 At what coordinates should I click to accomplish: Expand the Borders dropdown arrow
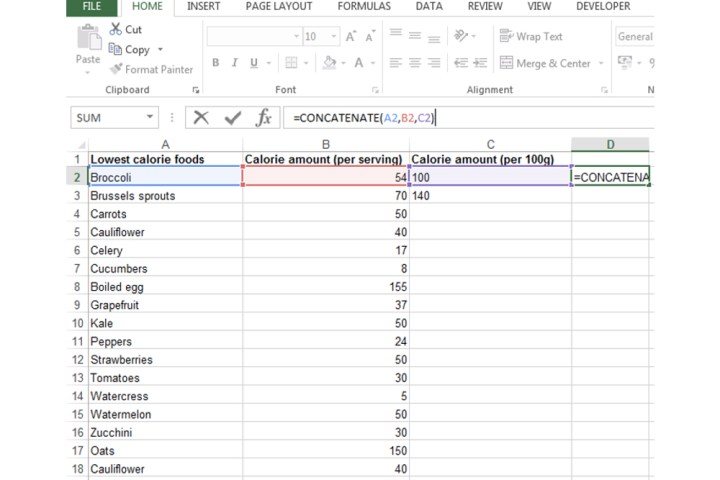[306, 63]
